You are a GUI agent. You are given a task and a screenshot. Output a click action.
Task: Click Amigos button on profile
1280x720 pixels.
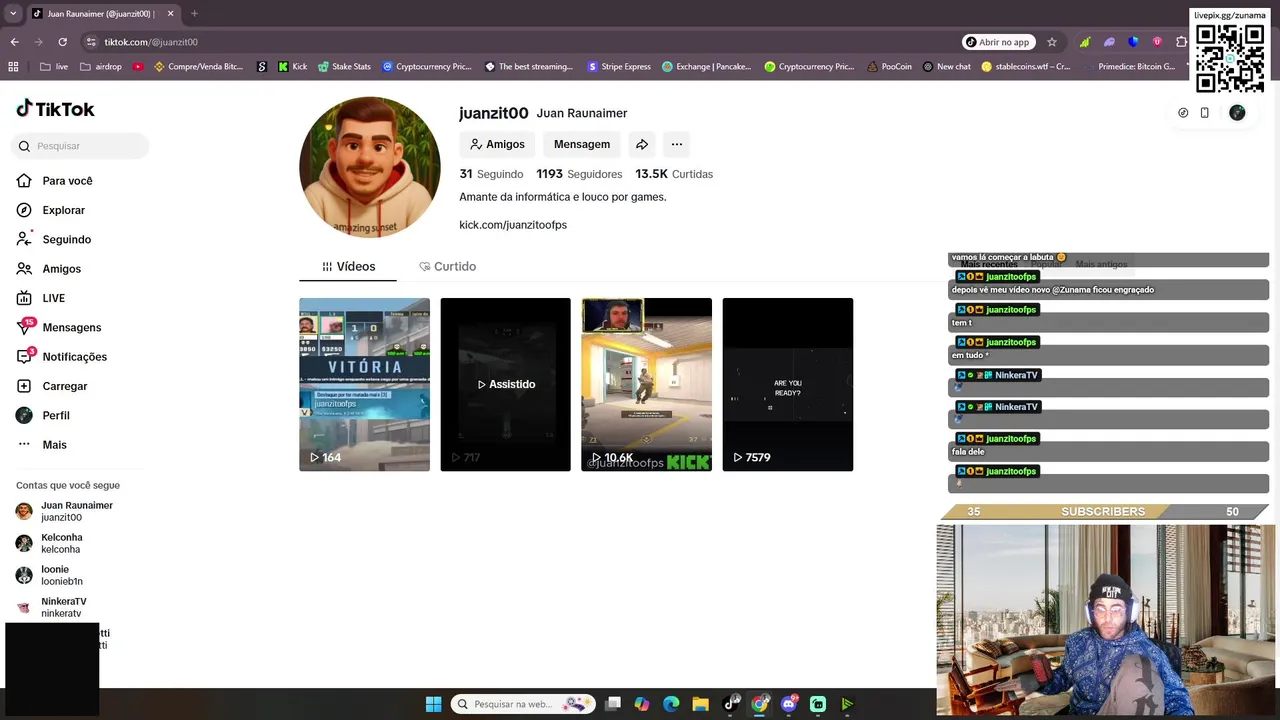[497, 144]
